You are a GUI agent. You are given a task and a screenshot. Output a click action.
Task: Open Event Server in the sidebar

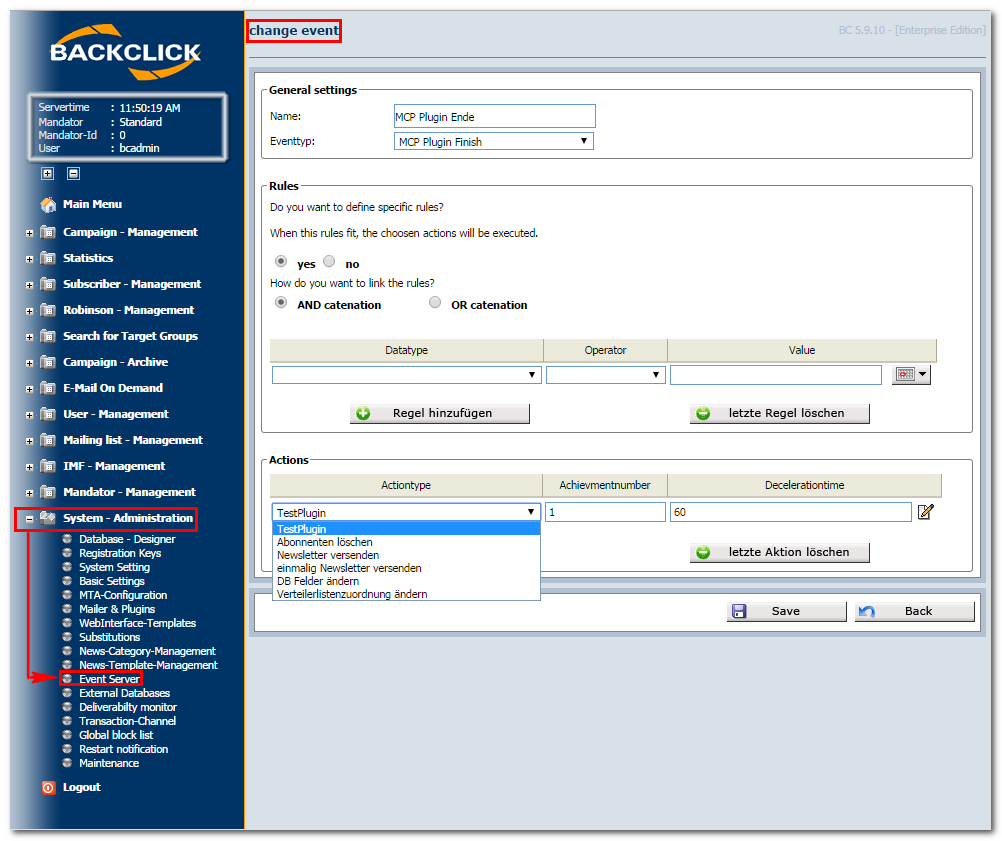point(109,679)
